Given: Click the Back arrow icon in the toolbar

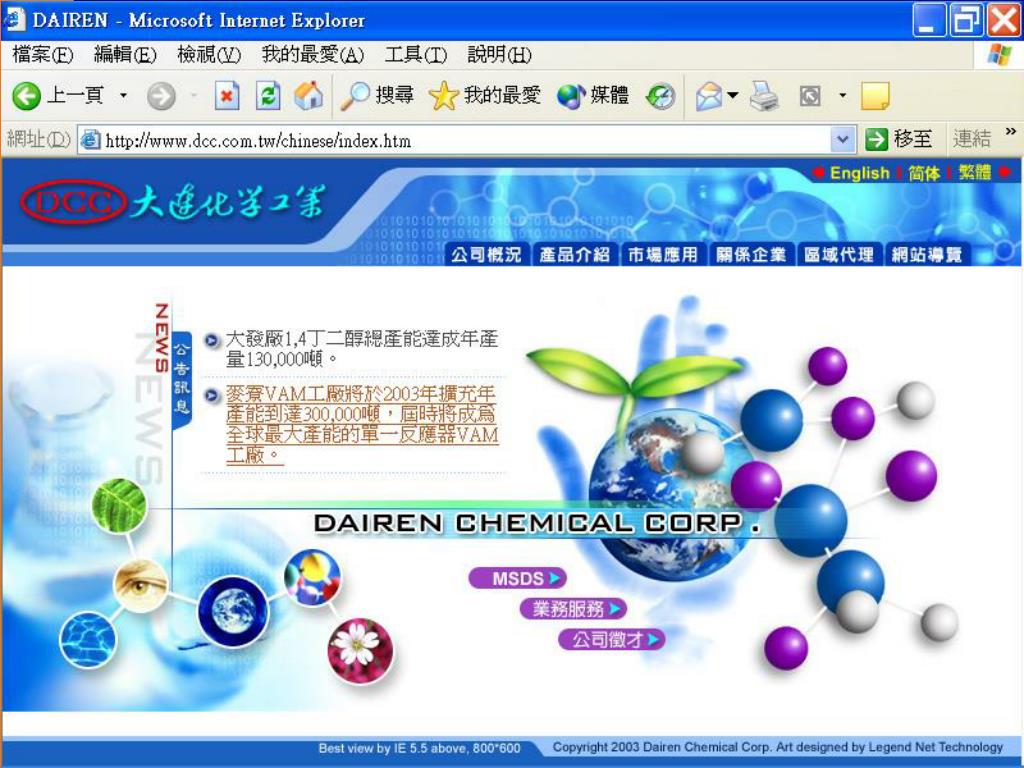Looking at the screenshot, I should coord(26,97).
